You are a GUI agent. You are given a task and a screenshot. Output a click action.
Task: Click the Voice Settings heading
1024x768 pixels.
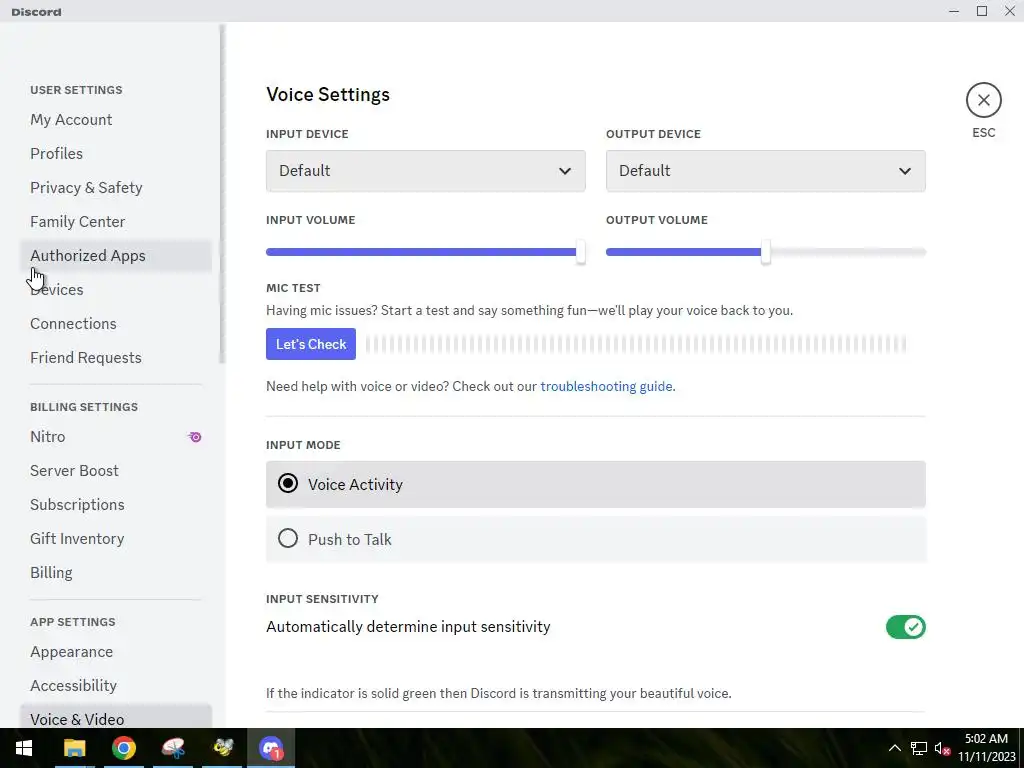[x=328, y=95]
